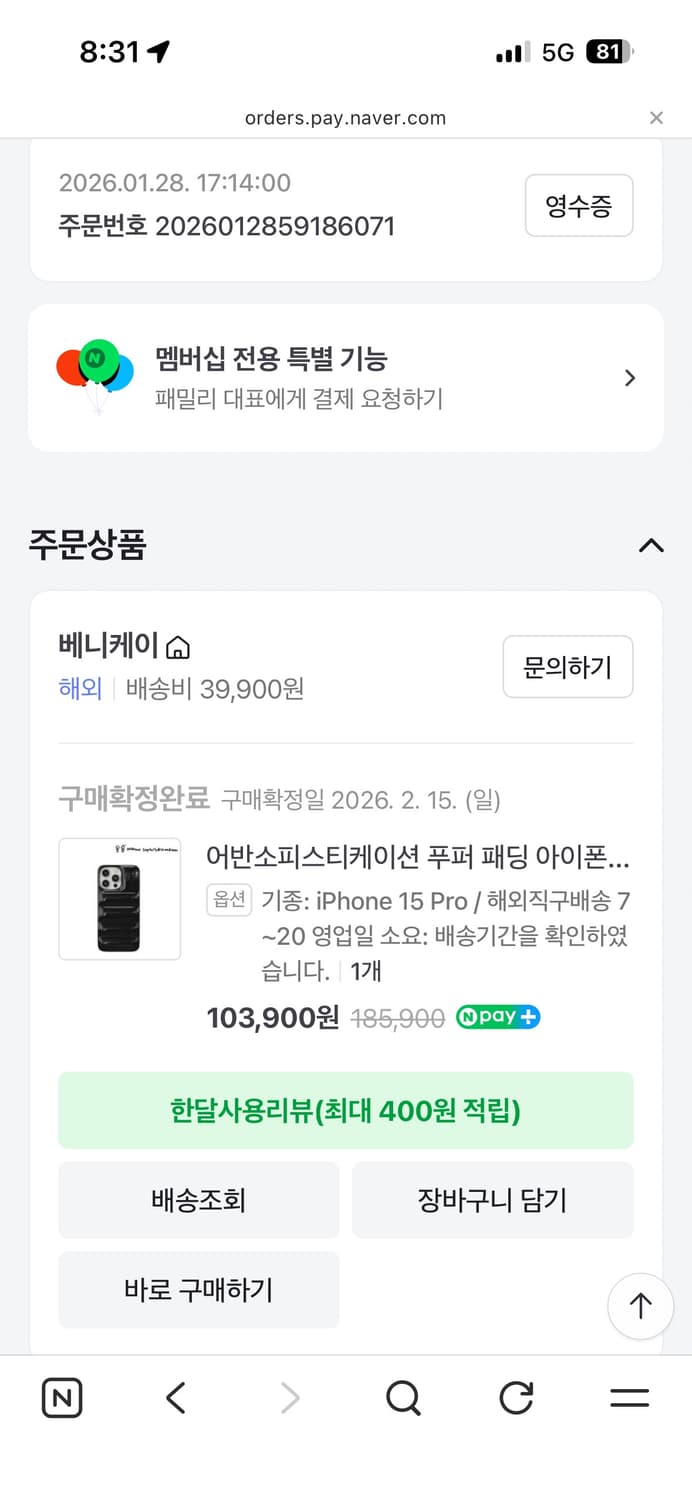Viewport: 692px width, 1500px height.
Task: Tap 한달사용리뷰(최대 400원 적립) review banner
Action: (x=346, y=1110)
